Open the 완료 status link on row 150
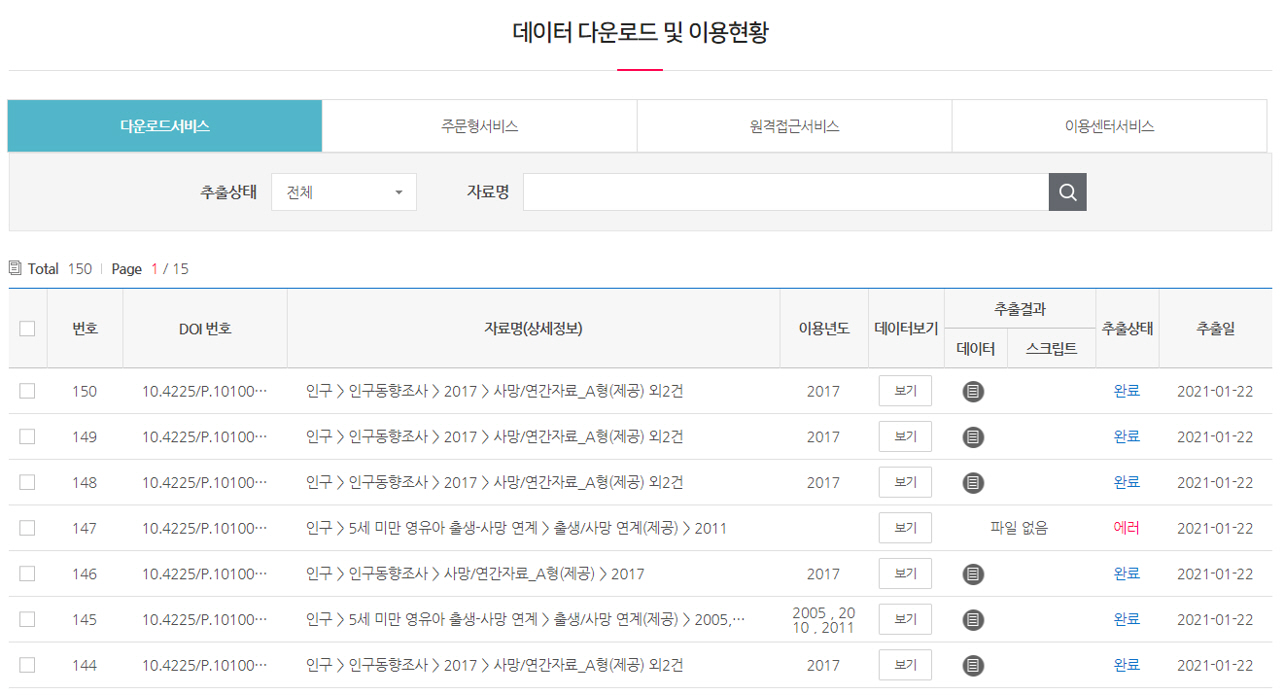1284x695 pixels. (1127, 391)
